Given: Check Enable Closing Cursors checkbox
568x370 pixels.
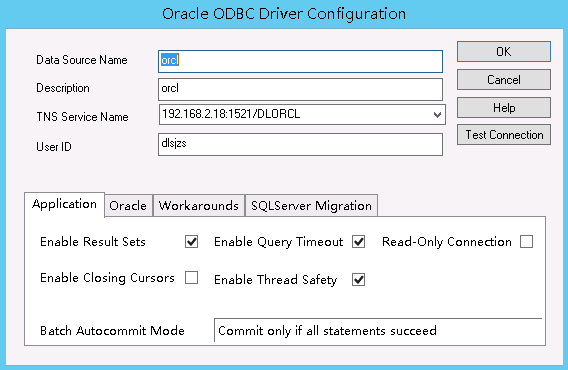Looking at the screenshot, I should tap(191, 278).
